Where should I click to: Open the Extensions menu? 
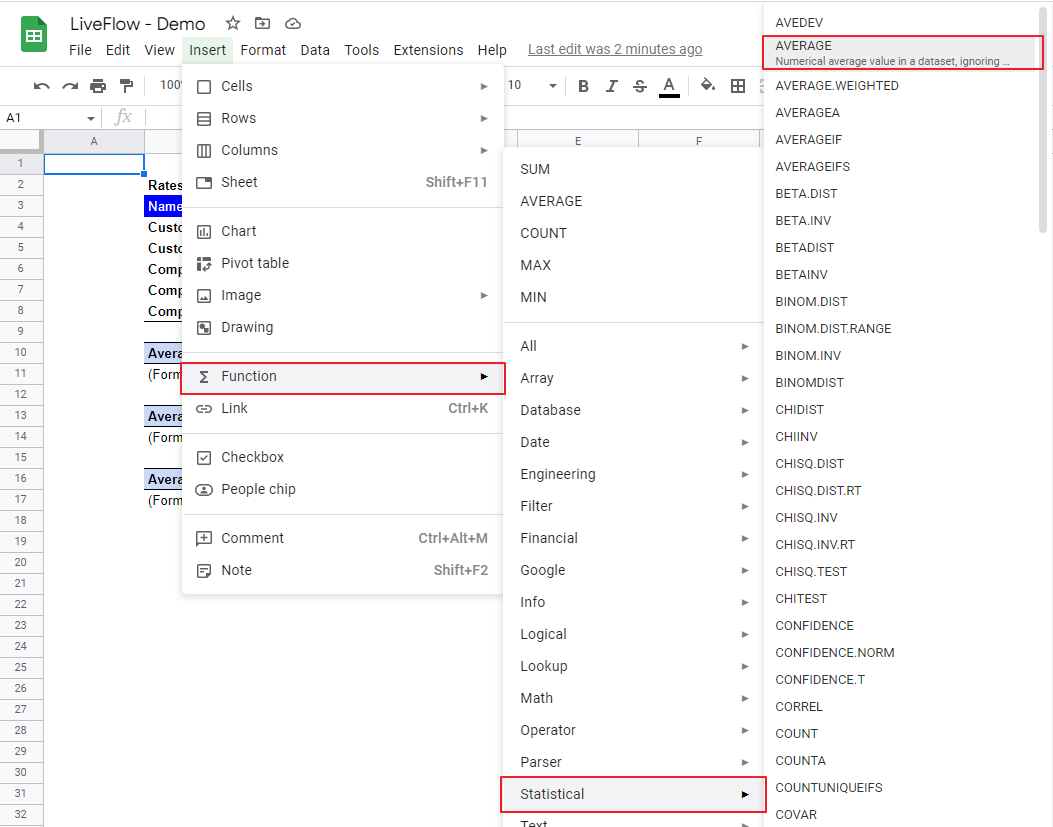pyautogui.click(x=428, y=50)
